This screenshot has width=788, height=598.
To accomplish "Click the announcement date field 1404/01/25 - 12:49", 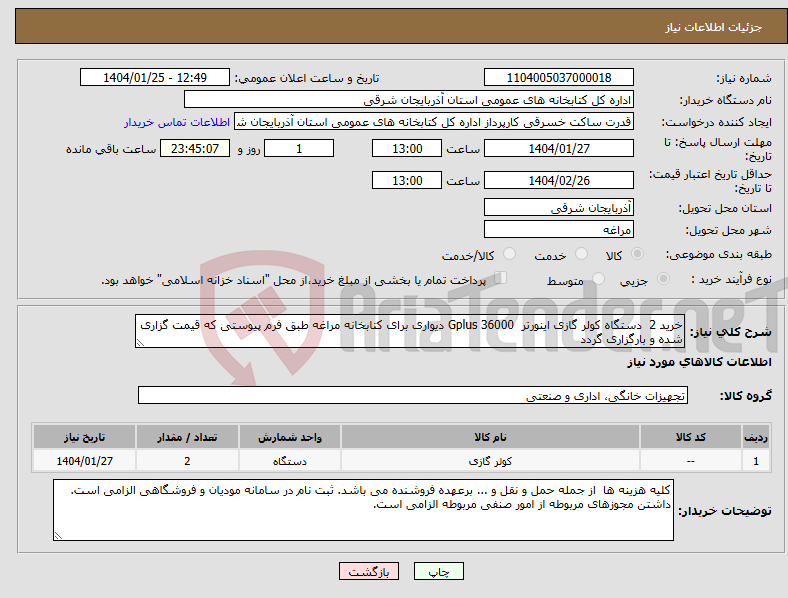I will point(155,77).
